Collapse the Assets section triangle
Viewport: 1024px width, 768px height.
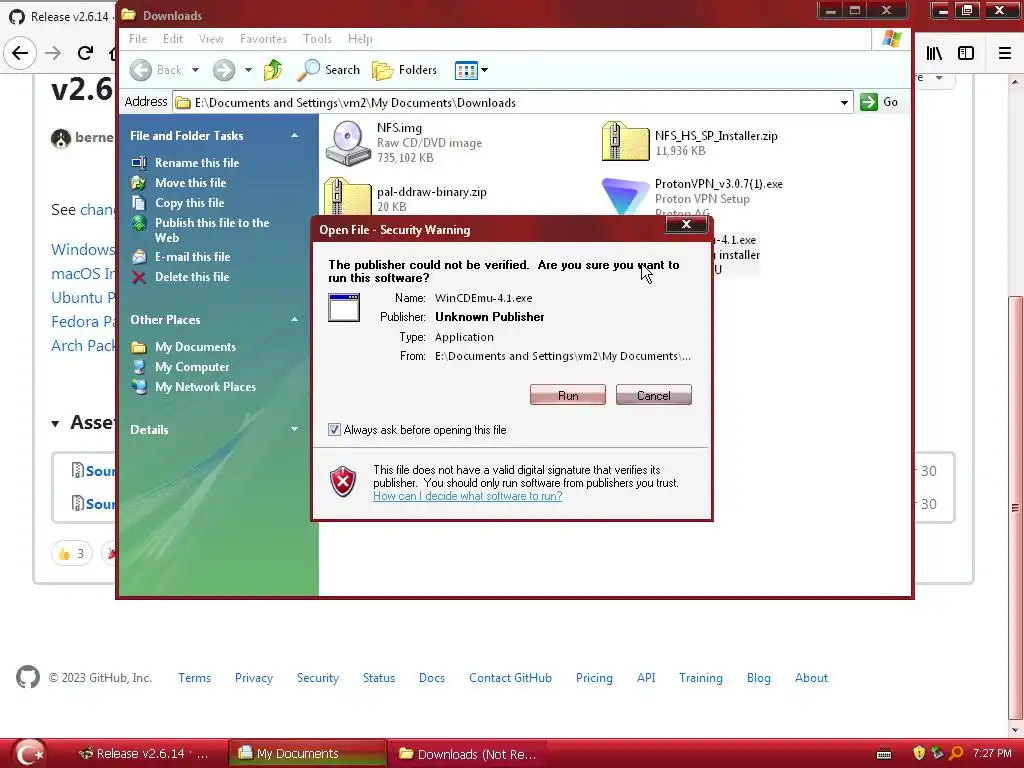[x=56, y=424]
